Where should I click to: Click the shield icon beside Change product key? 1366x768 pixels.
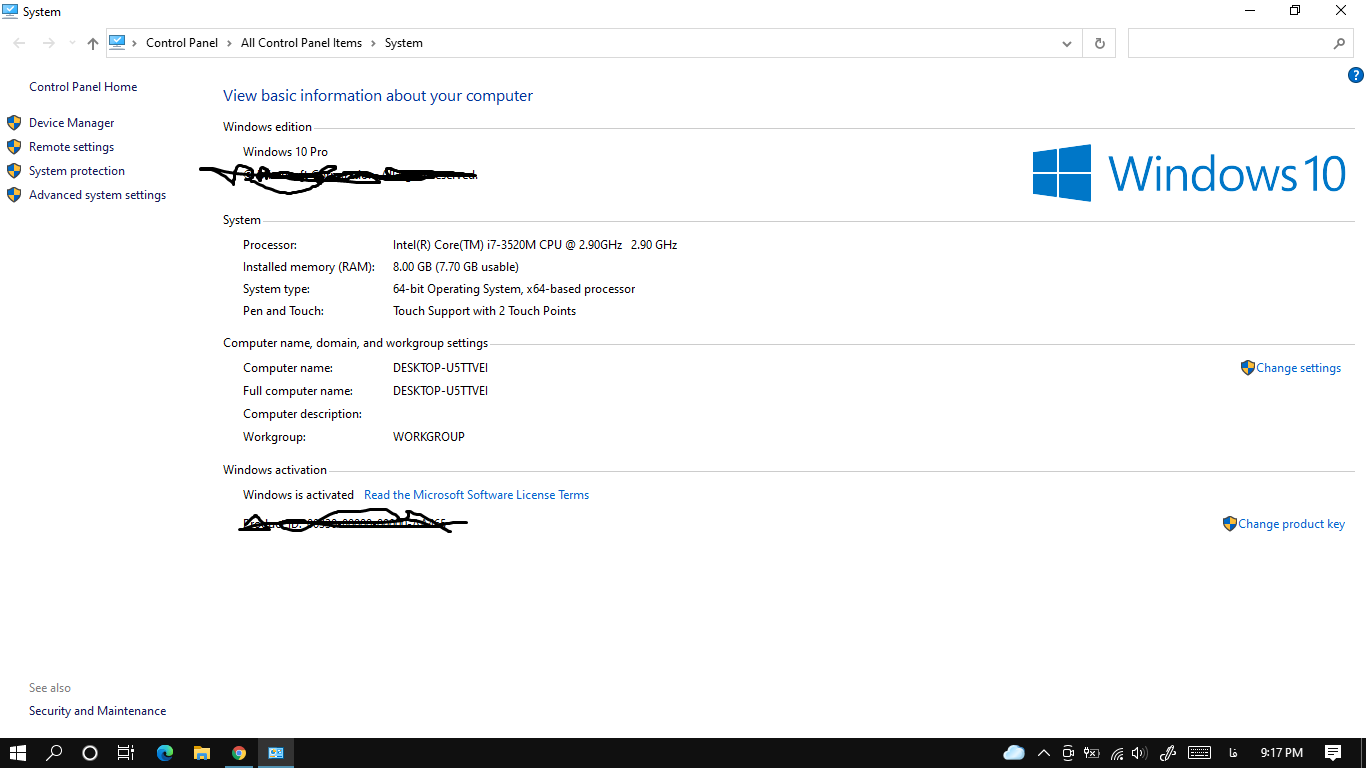pos(1229,524)
